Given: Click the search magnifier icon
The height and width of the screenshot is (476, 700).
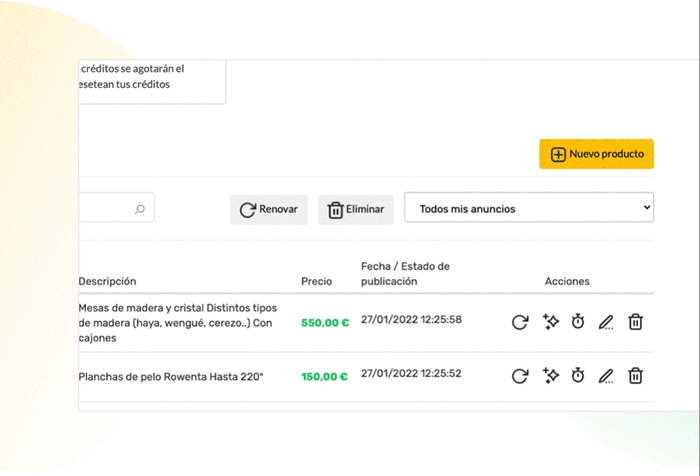Looking at the screenshot, I should point(140,209).
